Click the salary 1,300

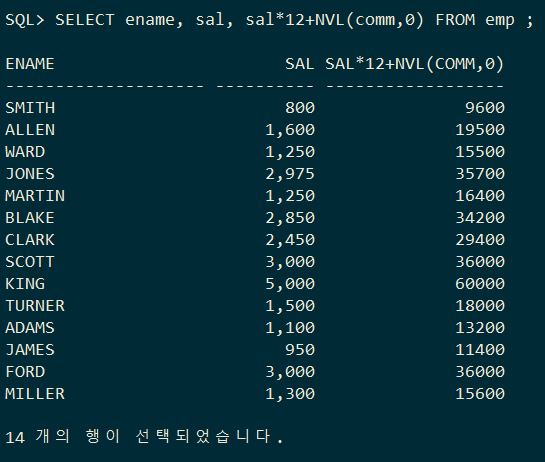[290, 394]
